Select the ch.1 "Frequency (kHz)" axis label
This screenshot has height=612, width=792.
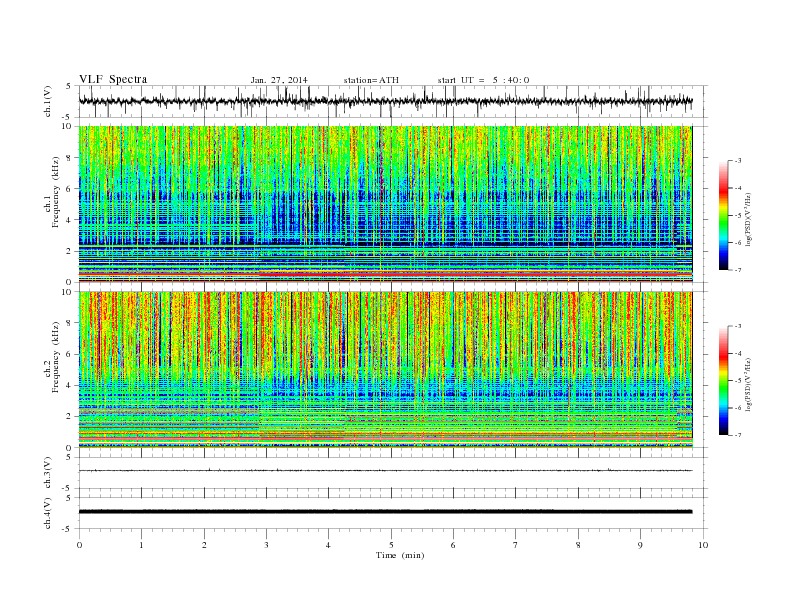coord(56,192)
